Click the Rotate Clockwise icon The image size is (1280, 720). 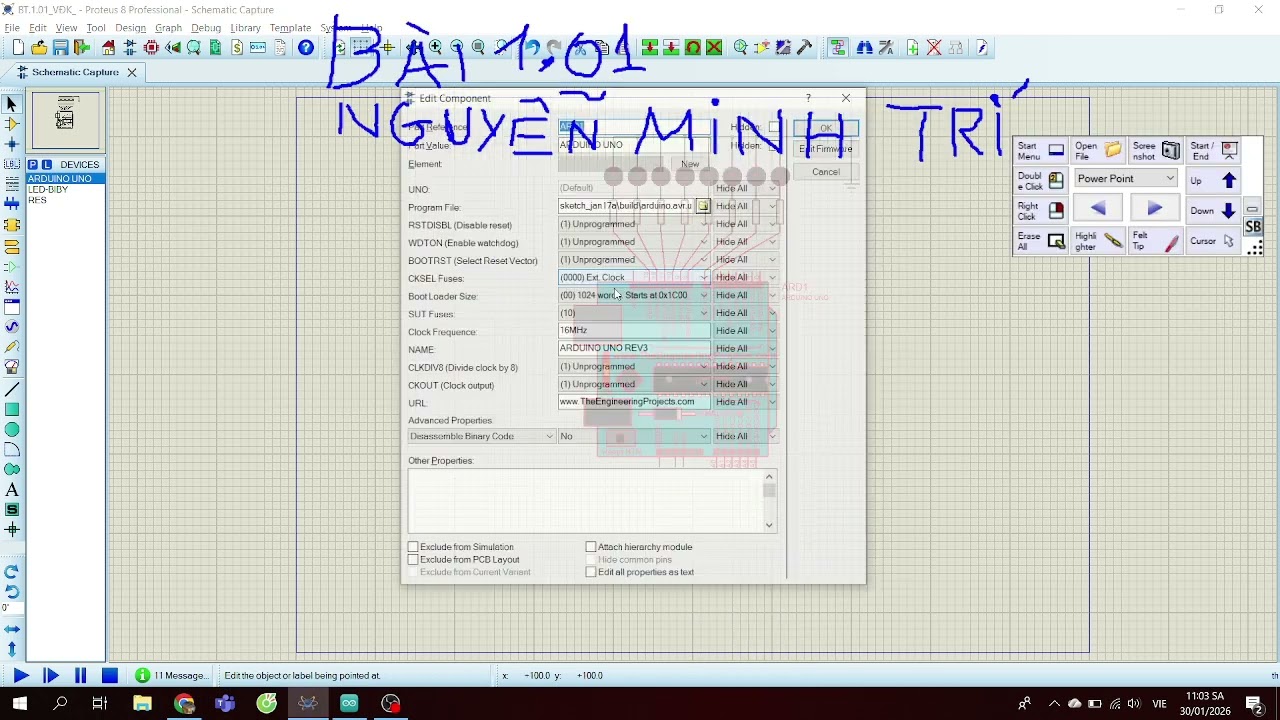[x=12, y=572]
